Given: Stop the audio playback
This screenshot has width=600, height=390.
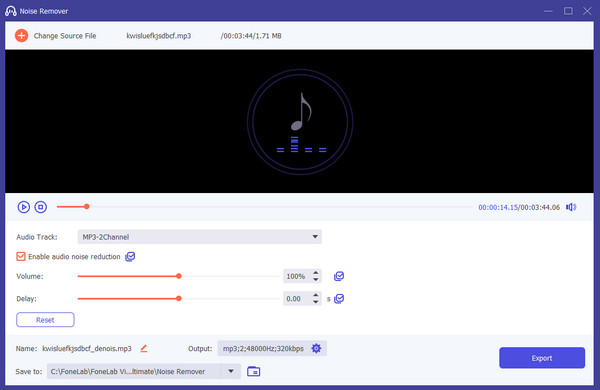Looking at the screenshot, I should click(x=41, y=207).
